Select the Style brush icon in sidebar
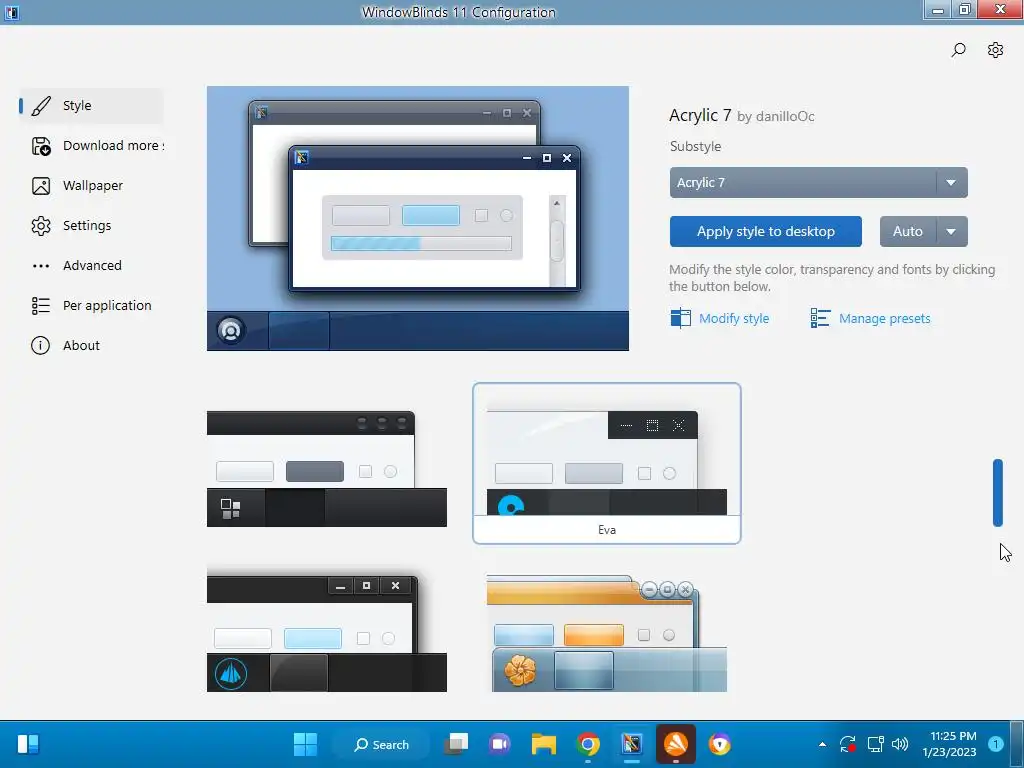Screen dimensions: 1024x768 click(41, 106)
